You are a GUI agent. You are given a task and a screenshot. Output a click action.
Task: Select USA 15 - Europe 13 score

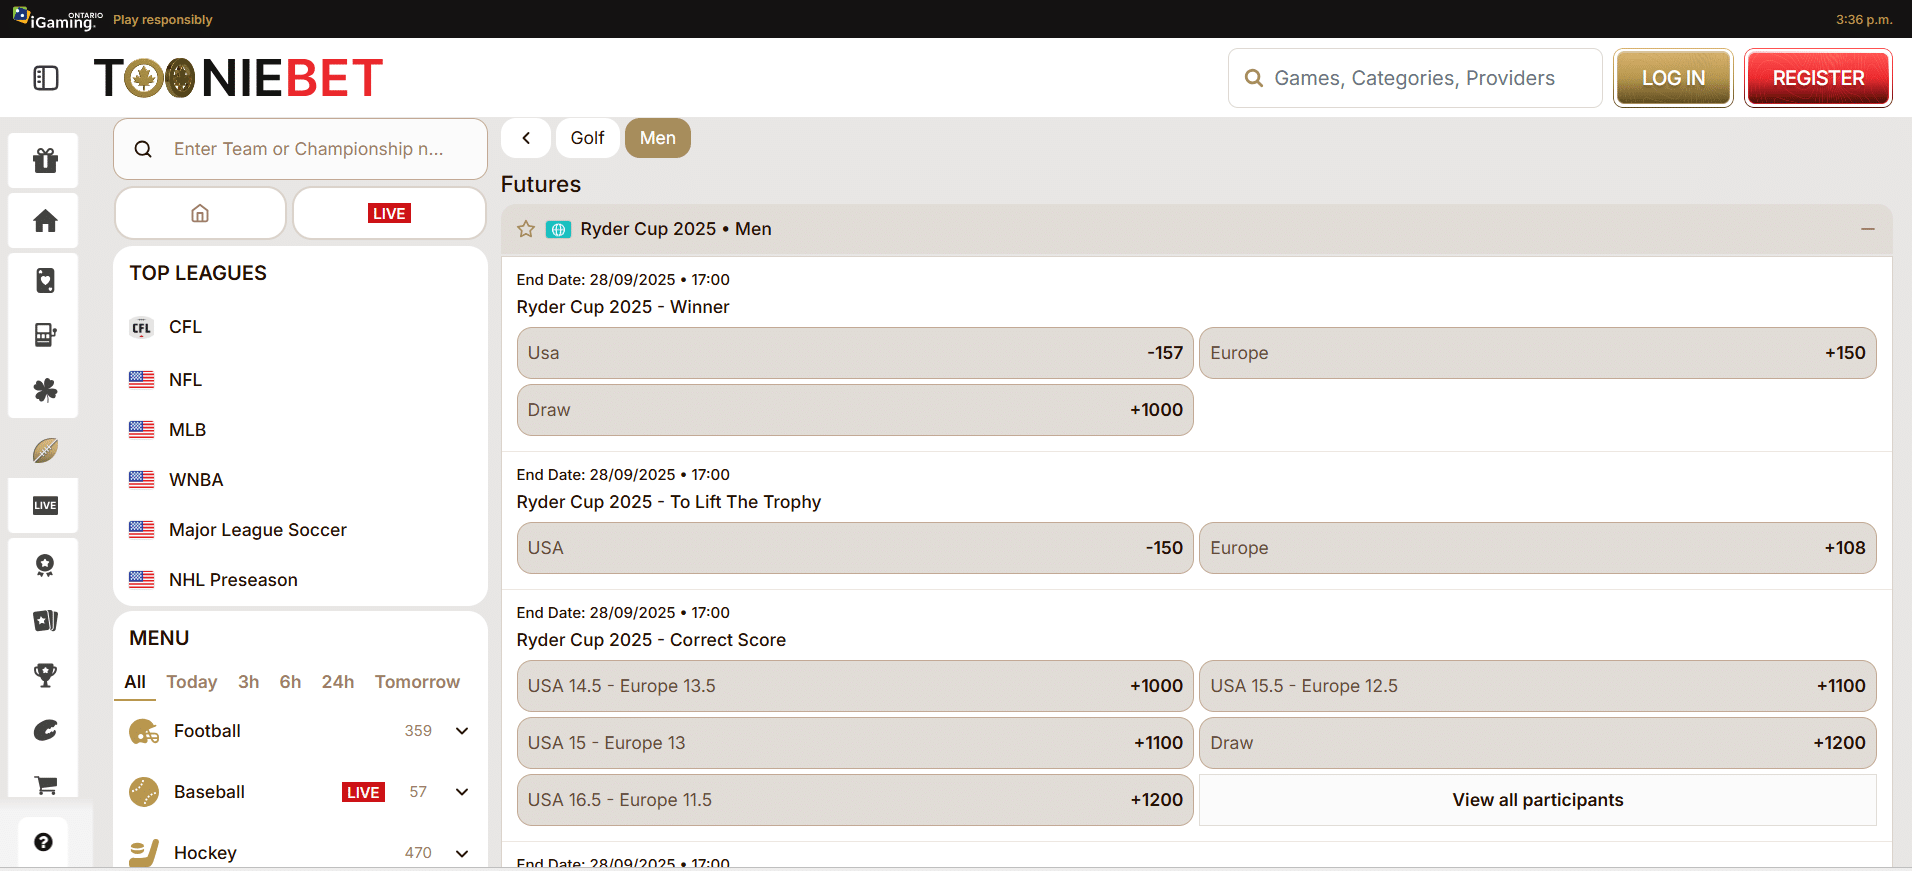[855, 743]
